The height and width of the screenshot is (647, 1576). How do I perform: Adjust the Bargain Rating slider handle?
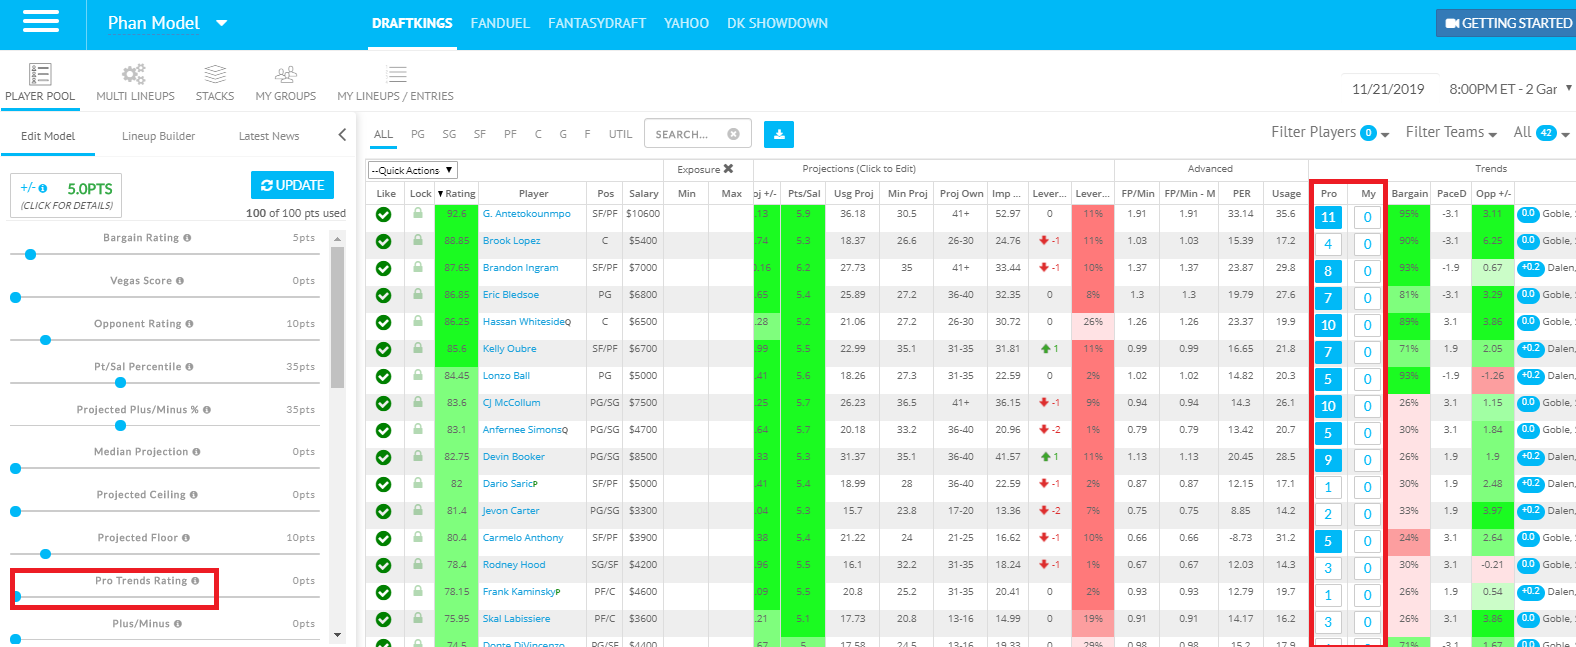click(x=30, y=255)
